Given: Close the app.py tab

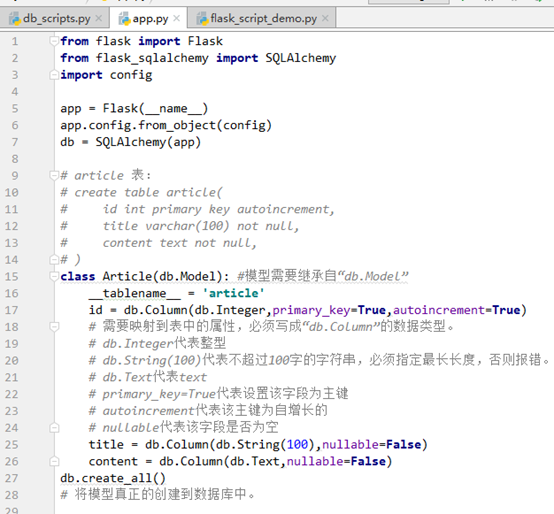Looking at the screenshot, I should pyautogui.click(x=177, y=18).
